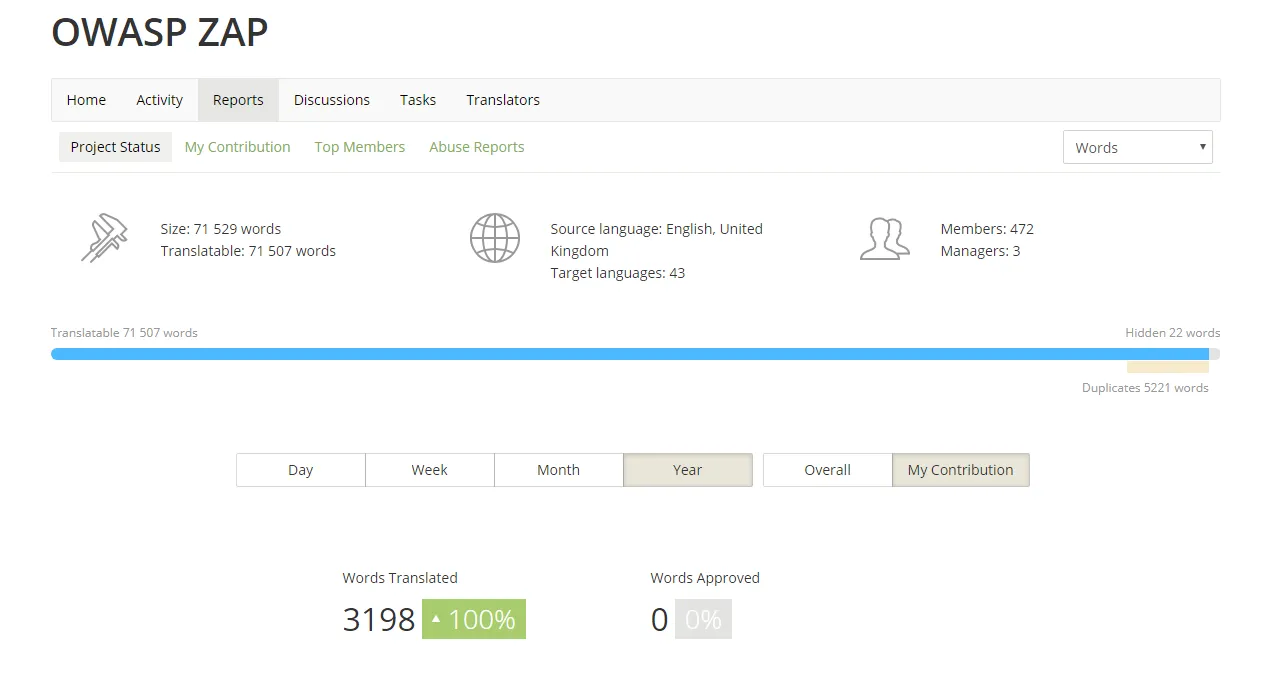Open the Translators tab

(503, 100)
